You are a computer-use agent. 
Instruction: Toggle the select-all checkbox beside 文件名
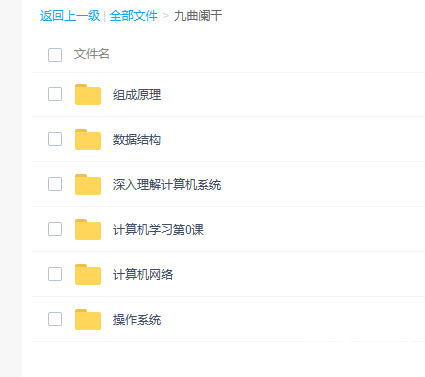click(x=55, y=55)
